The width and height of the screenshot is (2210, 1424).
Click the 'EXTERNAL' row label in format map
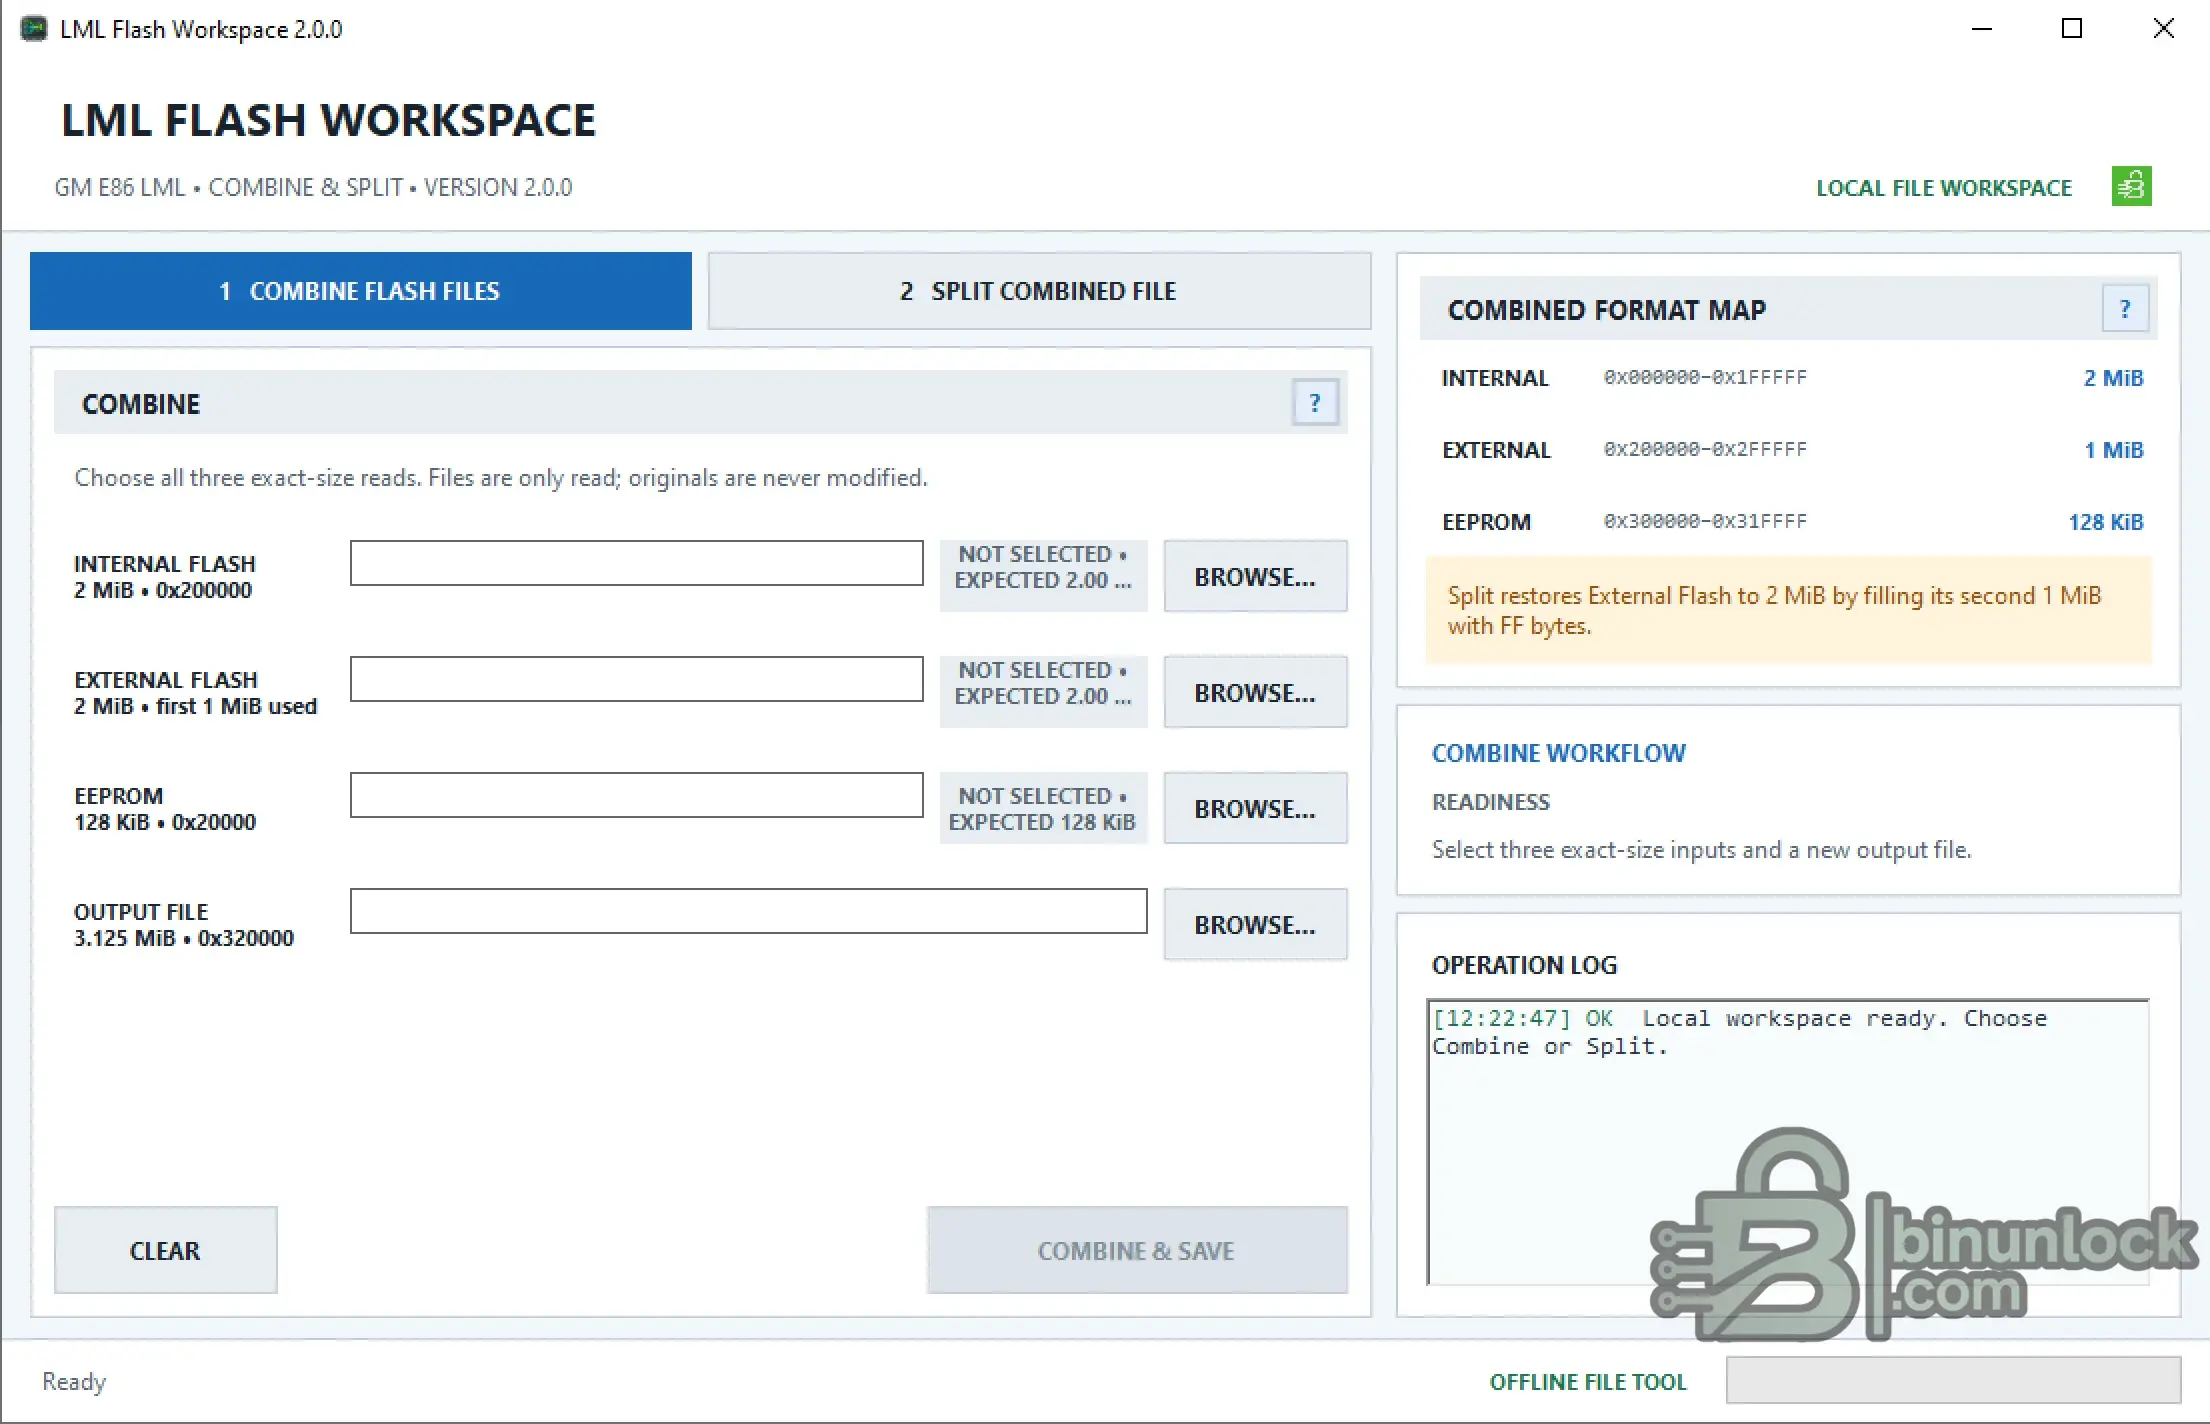(1496, 450)
